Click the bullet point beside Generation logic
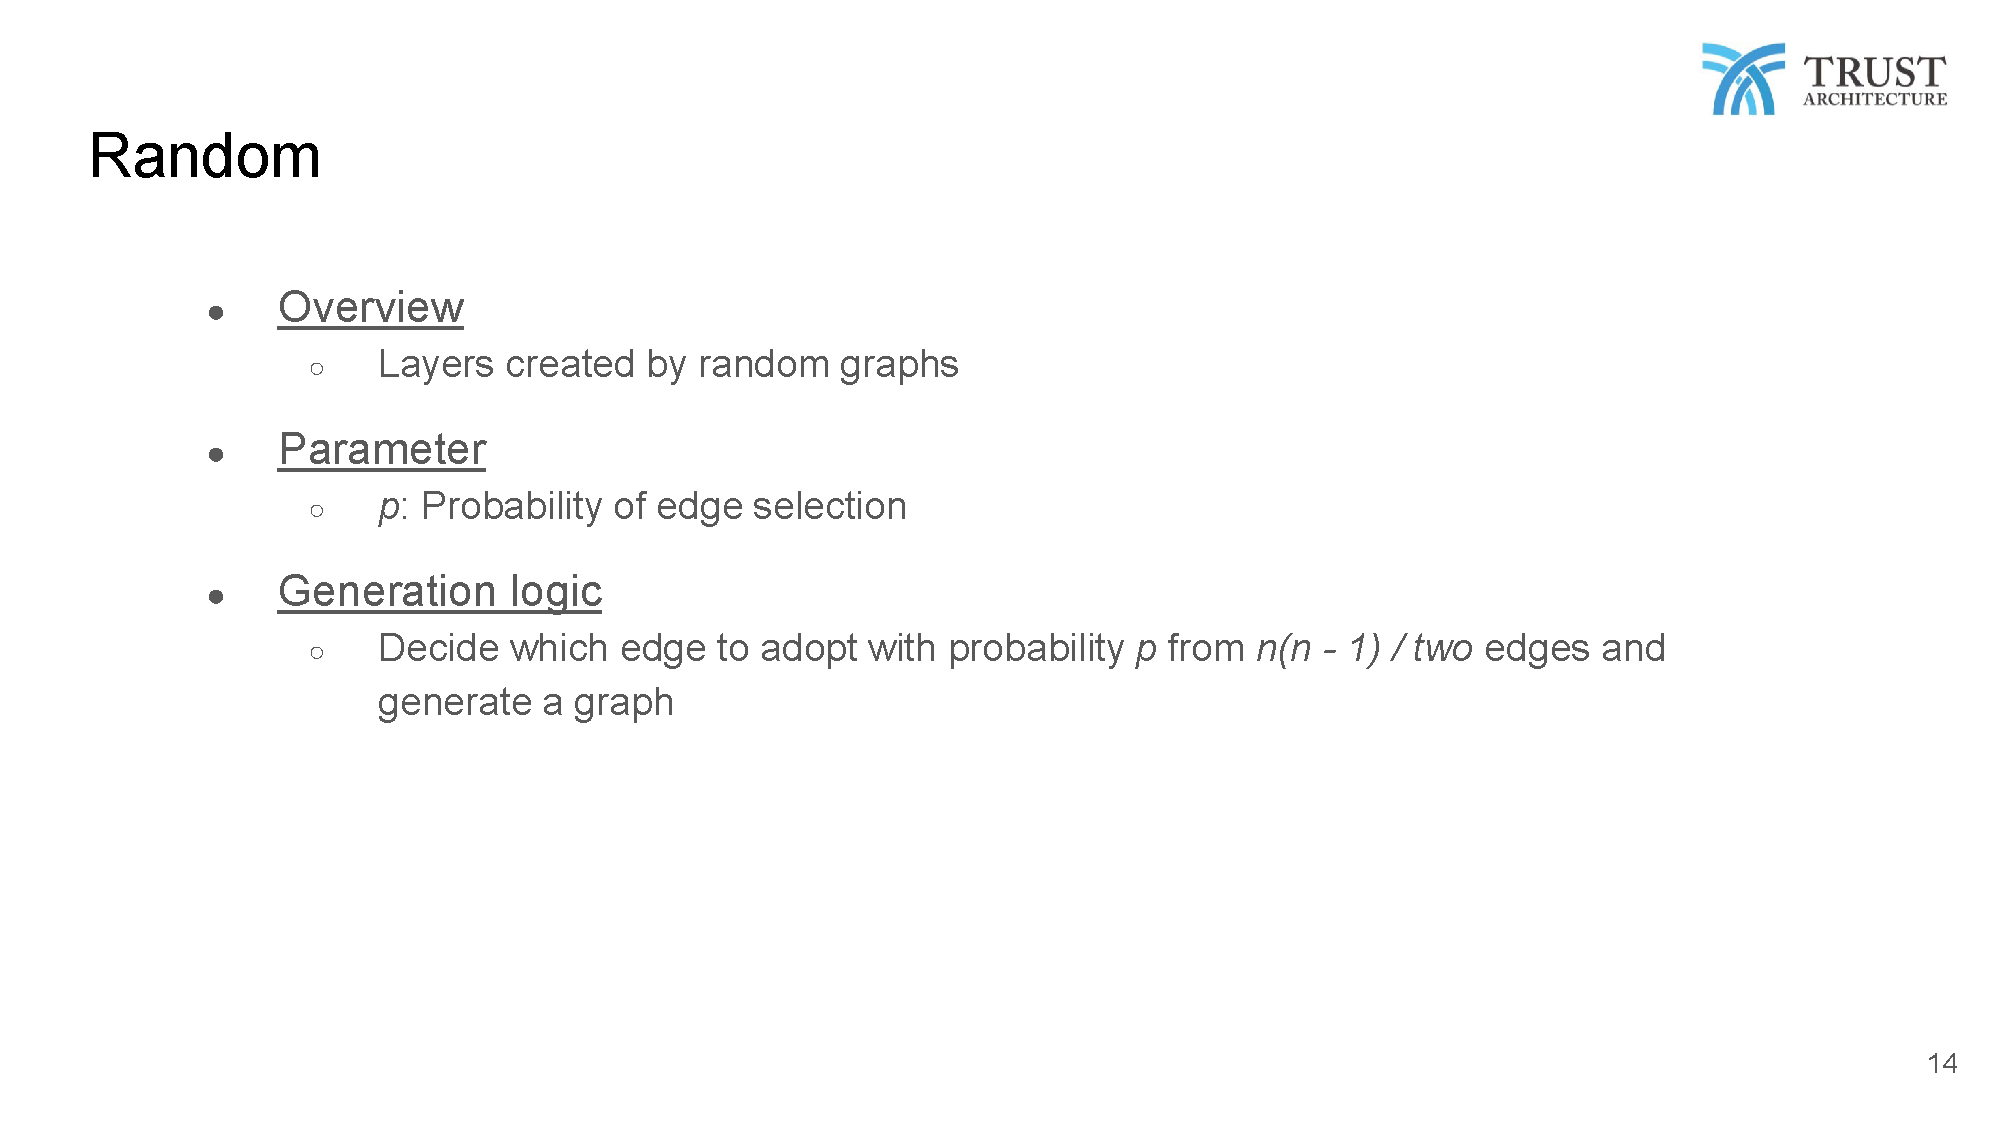The height and width of the screenshot is (1125, 2000). pos(216,597)
